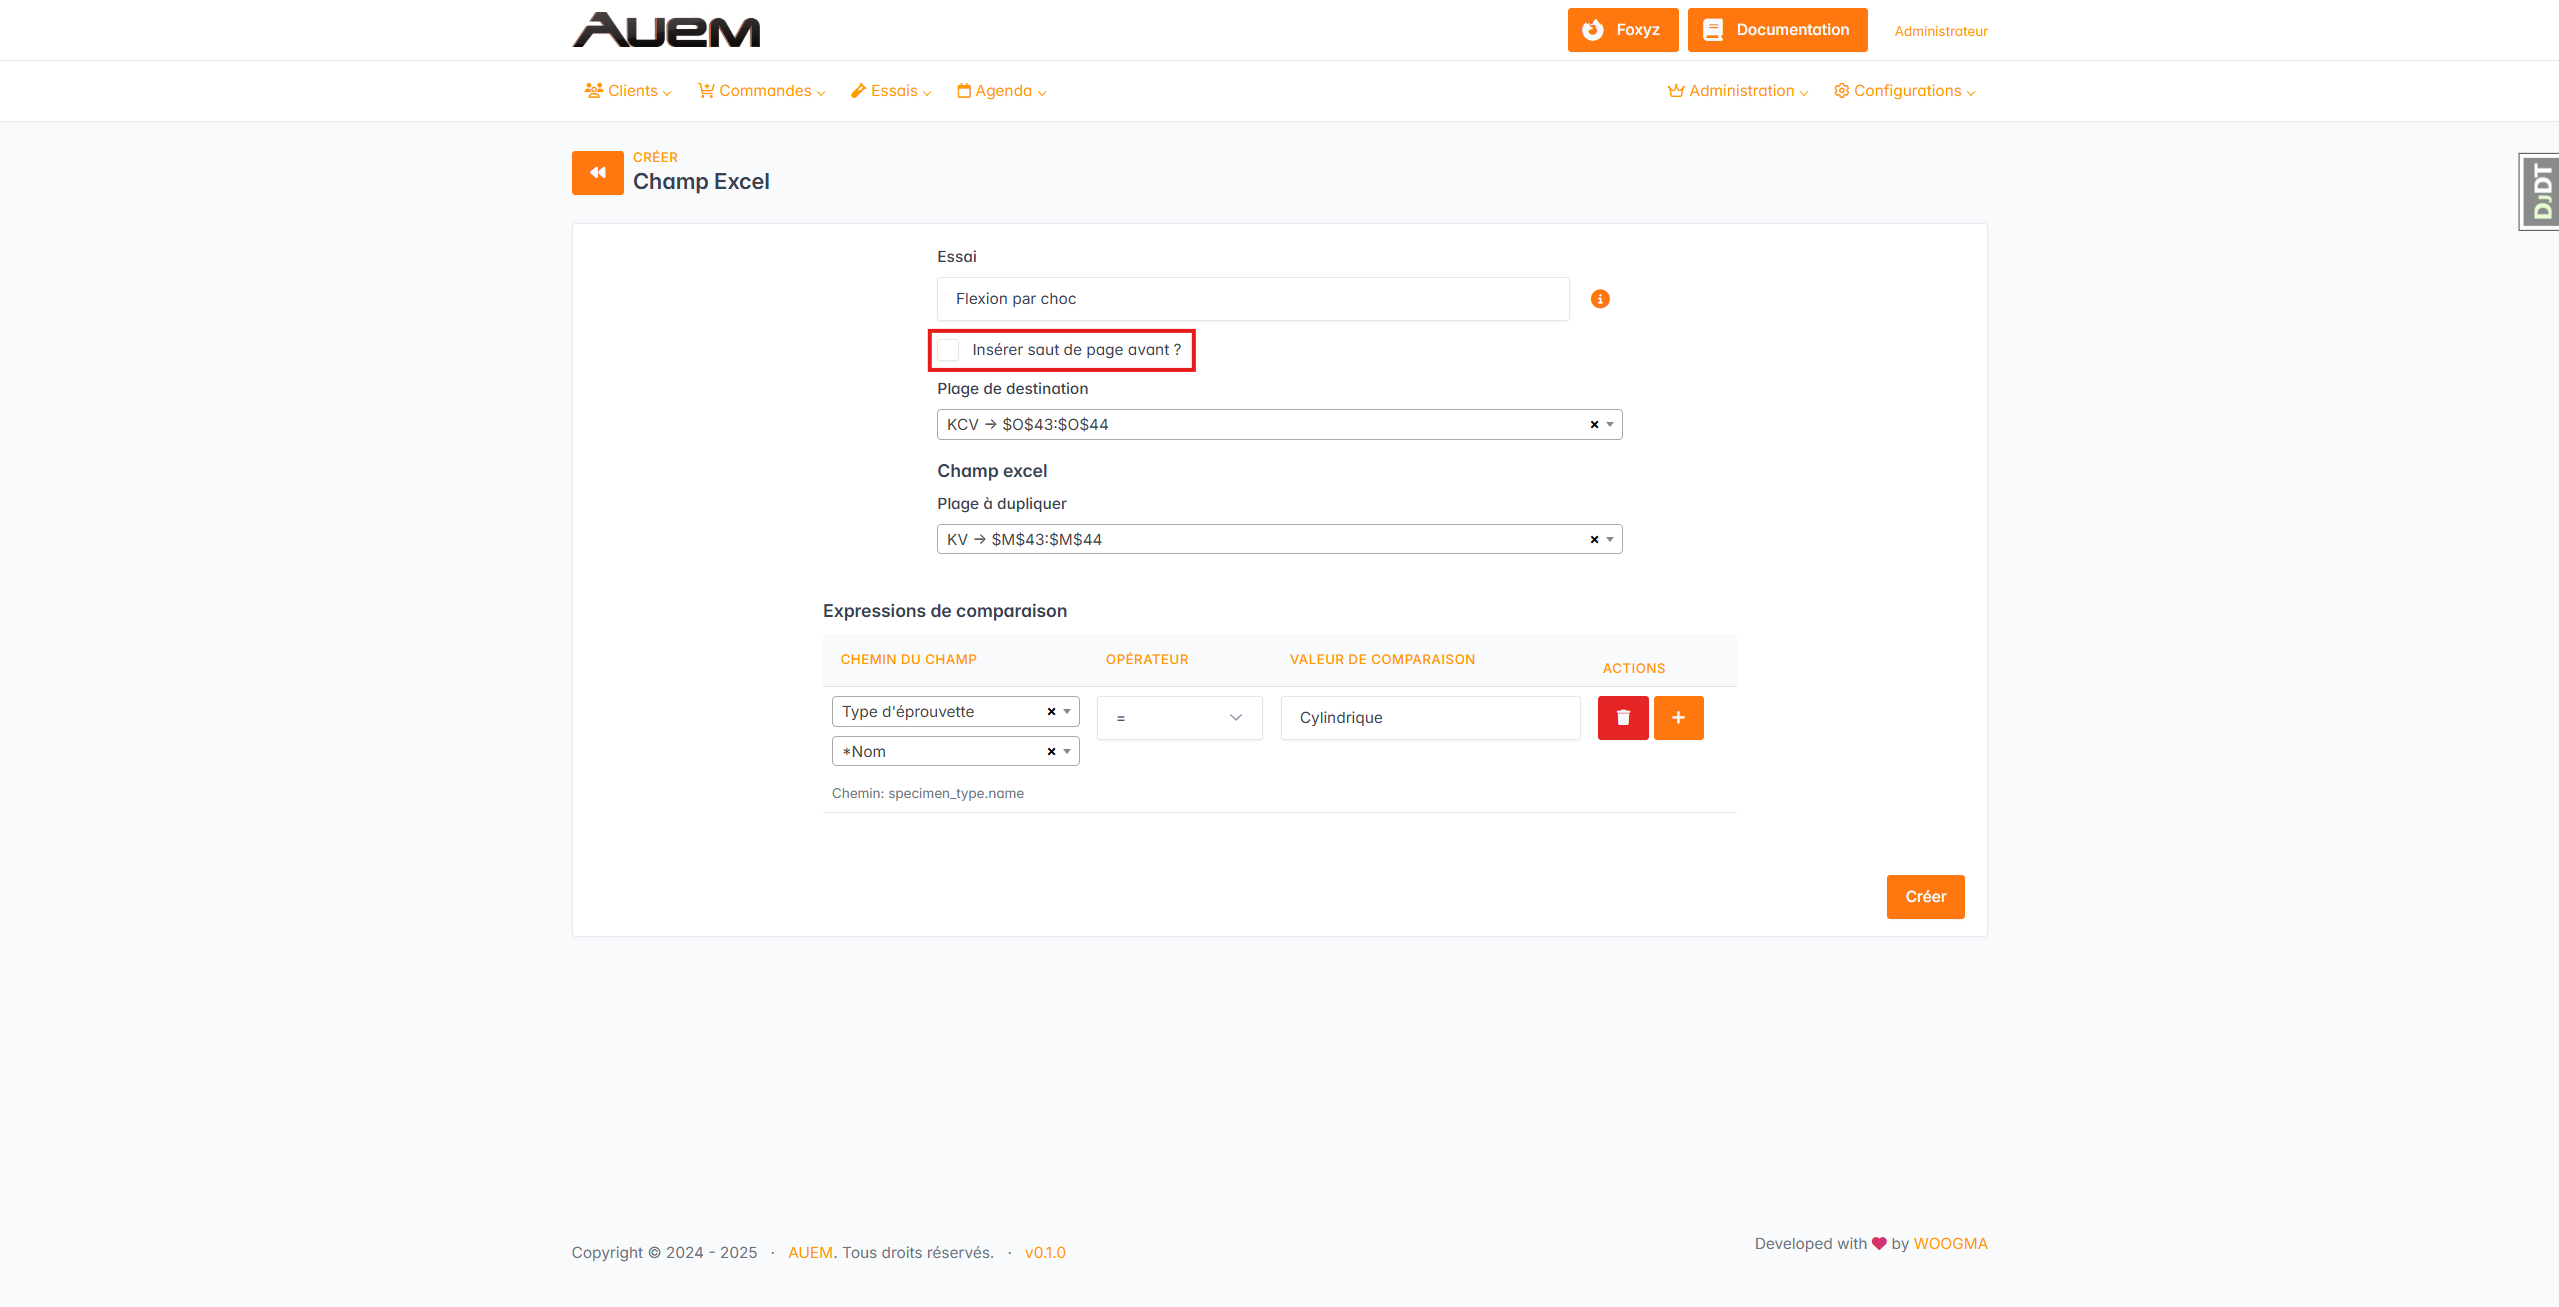The height and width of the screenshot is (1307, 2559).
Task: Click the Cylindrique comparison value field
Action: [1429, 718]
